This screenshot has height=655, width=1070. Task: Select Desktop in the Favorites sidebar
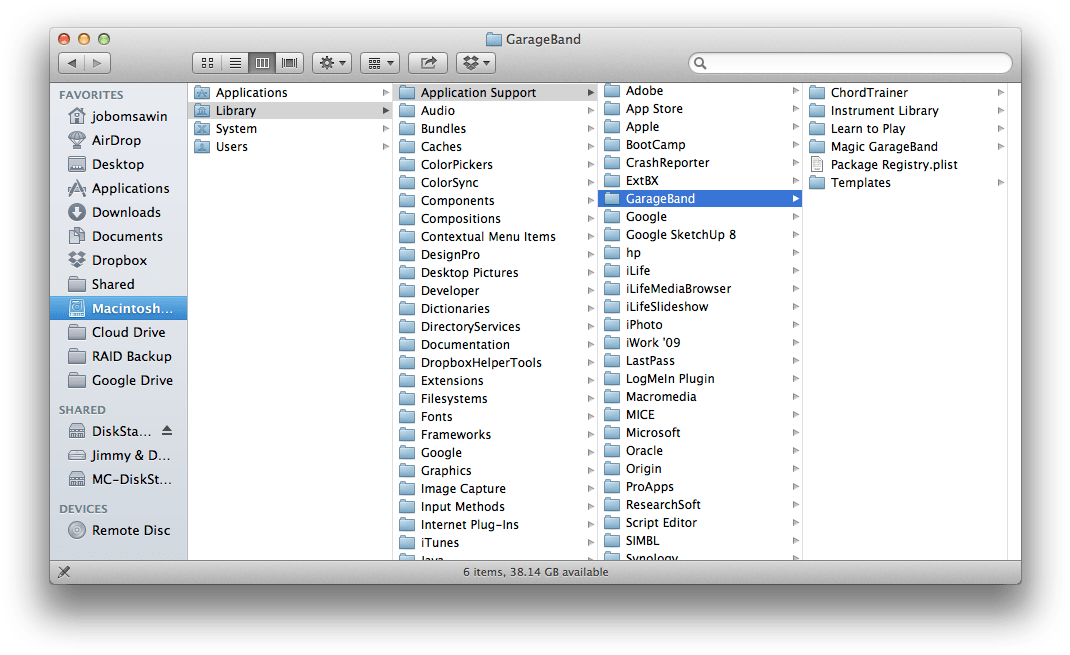point(119,164)
